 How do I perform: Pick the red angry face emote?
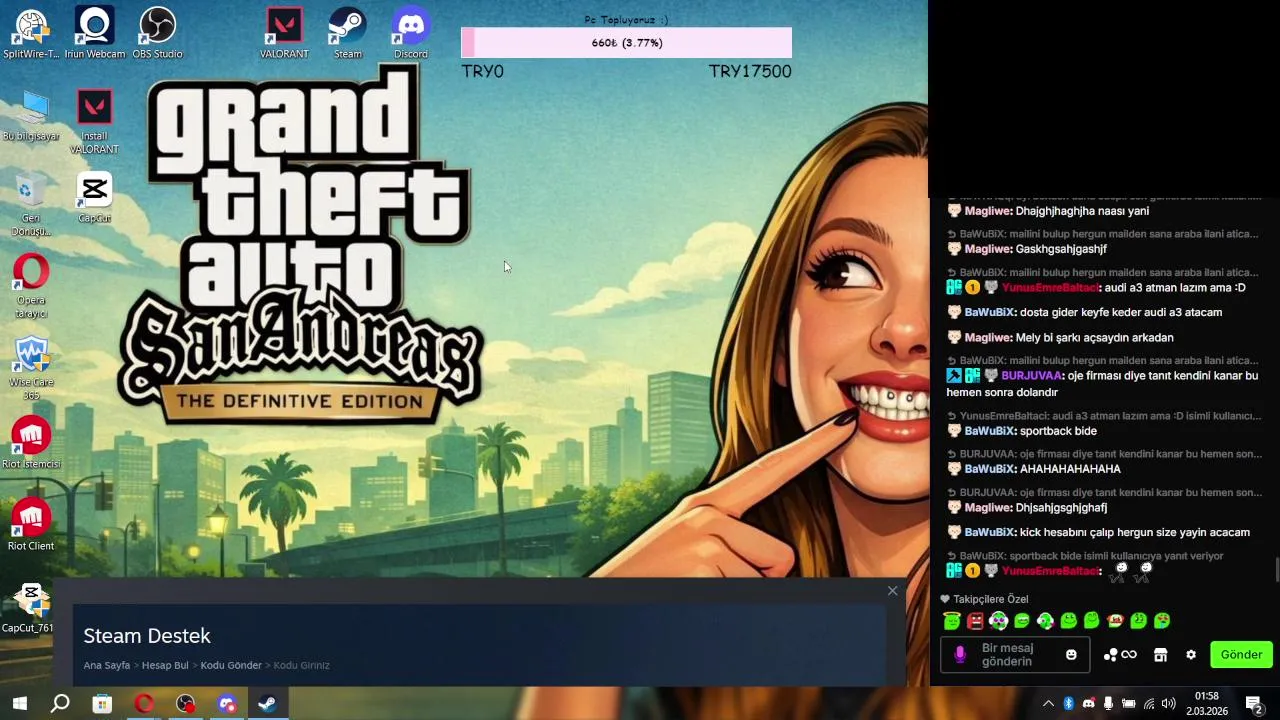pyautogui.click(x=975, y=621)
